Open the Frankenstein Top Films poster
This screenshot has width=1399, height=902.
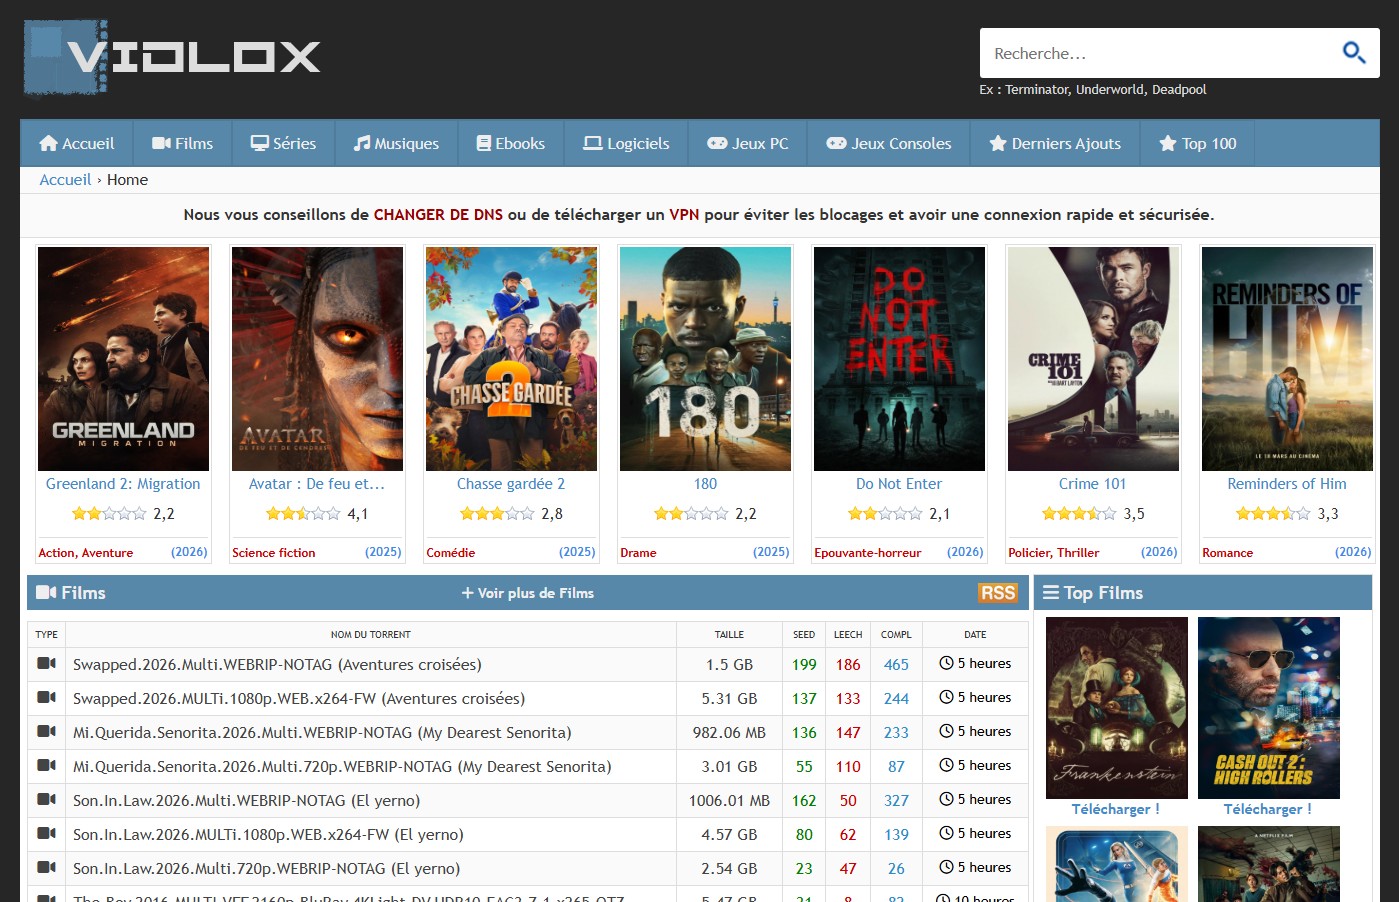1117,708
